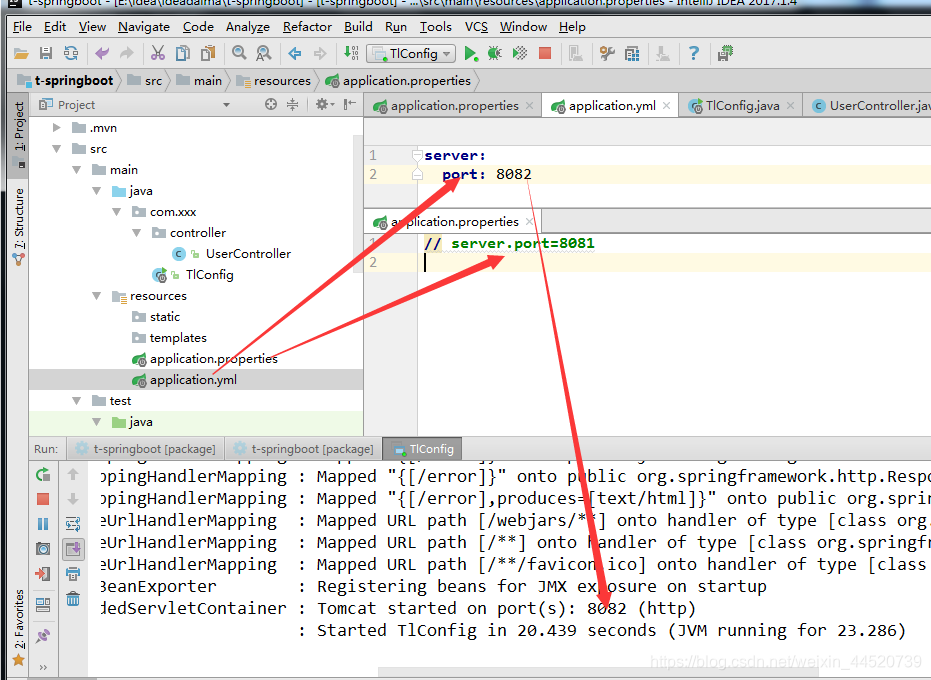Toggle scroll to end in Run console

click(x=73, y=549)
